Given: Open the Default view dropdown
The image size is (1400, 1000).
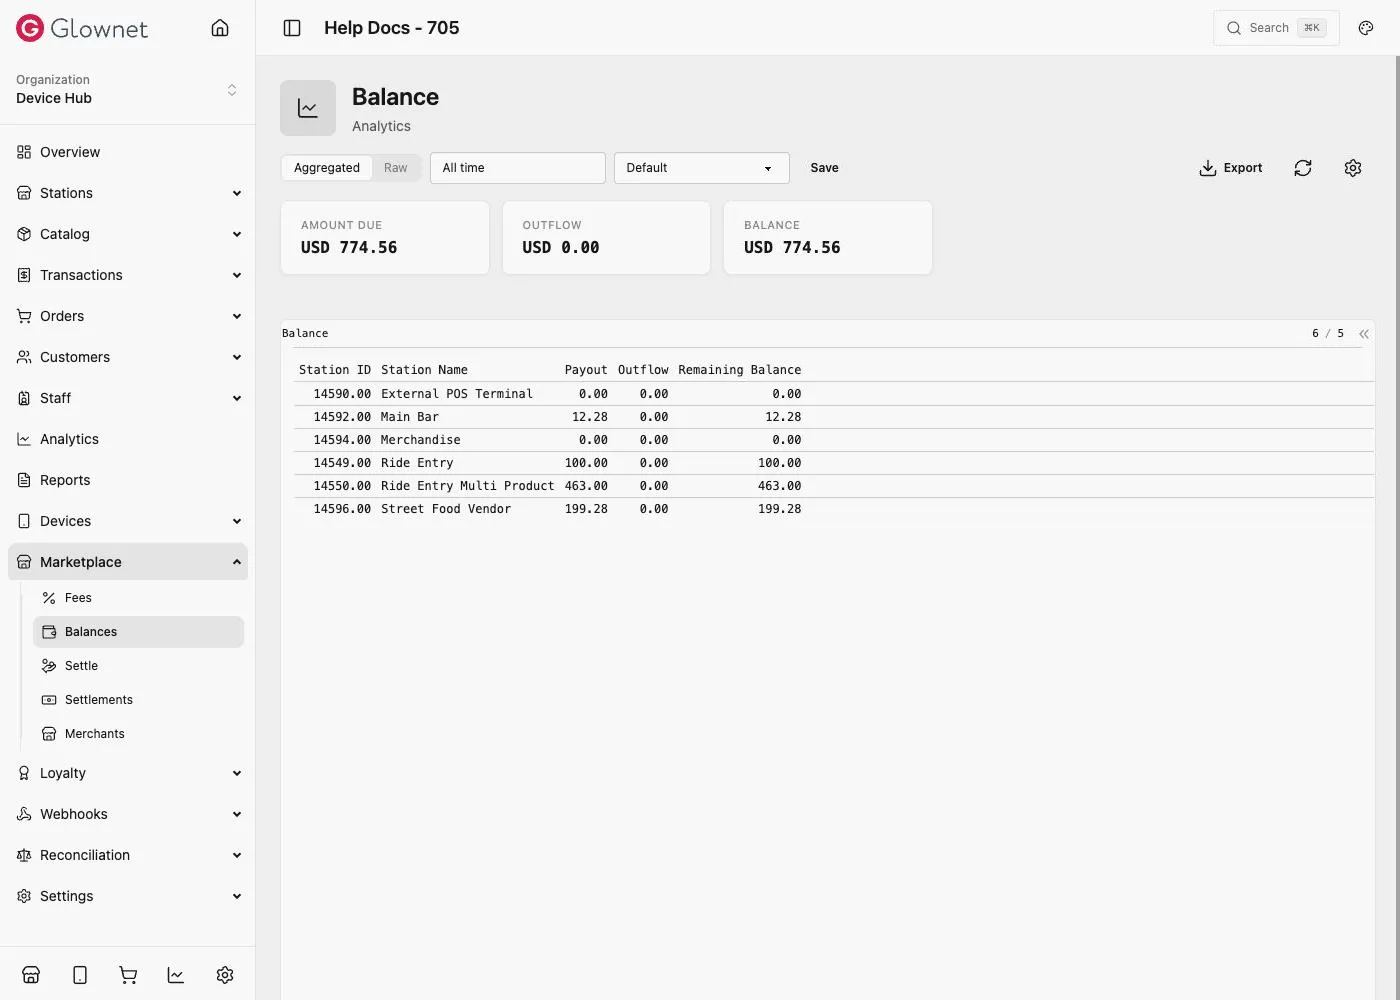Looking at the screenshot, I should (702, 168).
